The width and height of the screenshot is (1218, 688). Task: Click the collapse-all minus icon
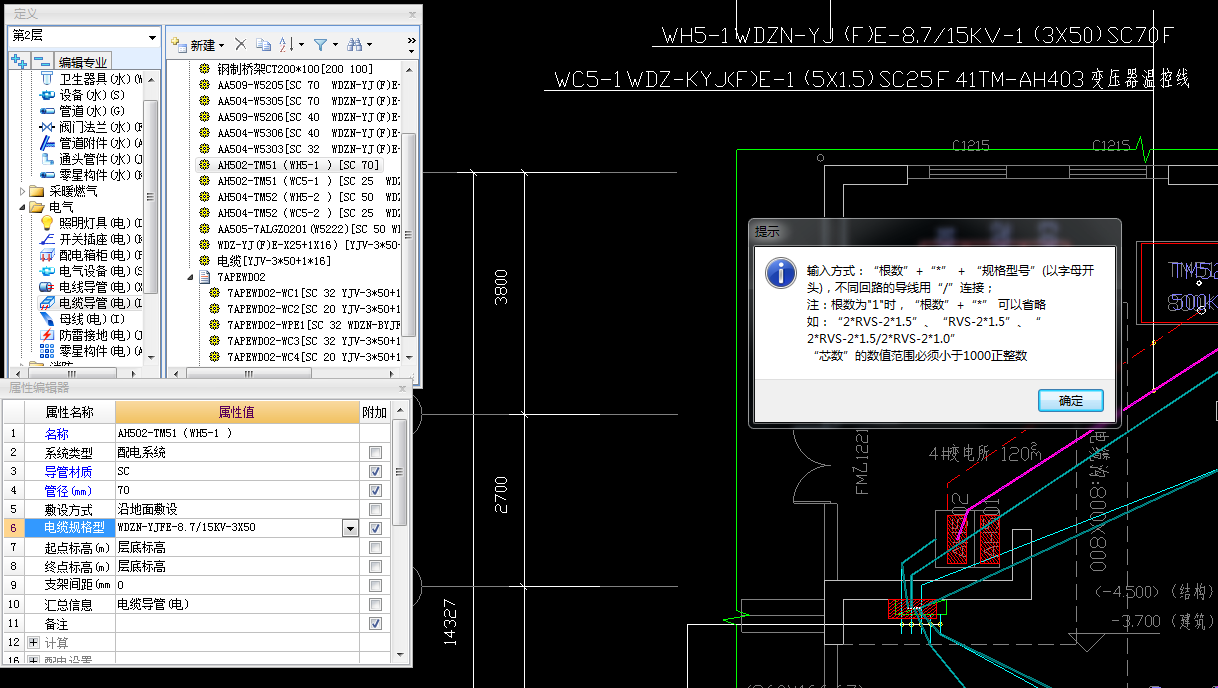(x=41, y=62)
